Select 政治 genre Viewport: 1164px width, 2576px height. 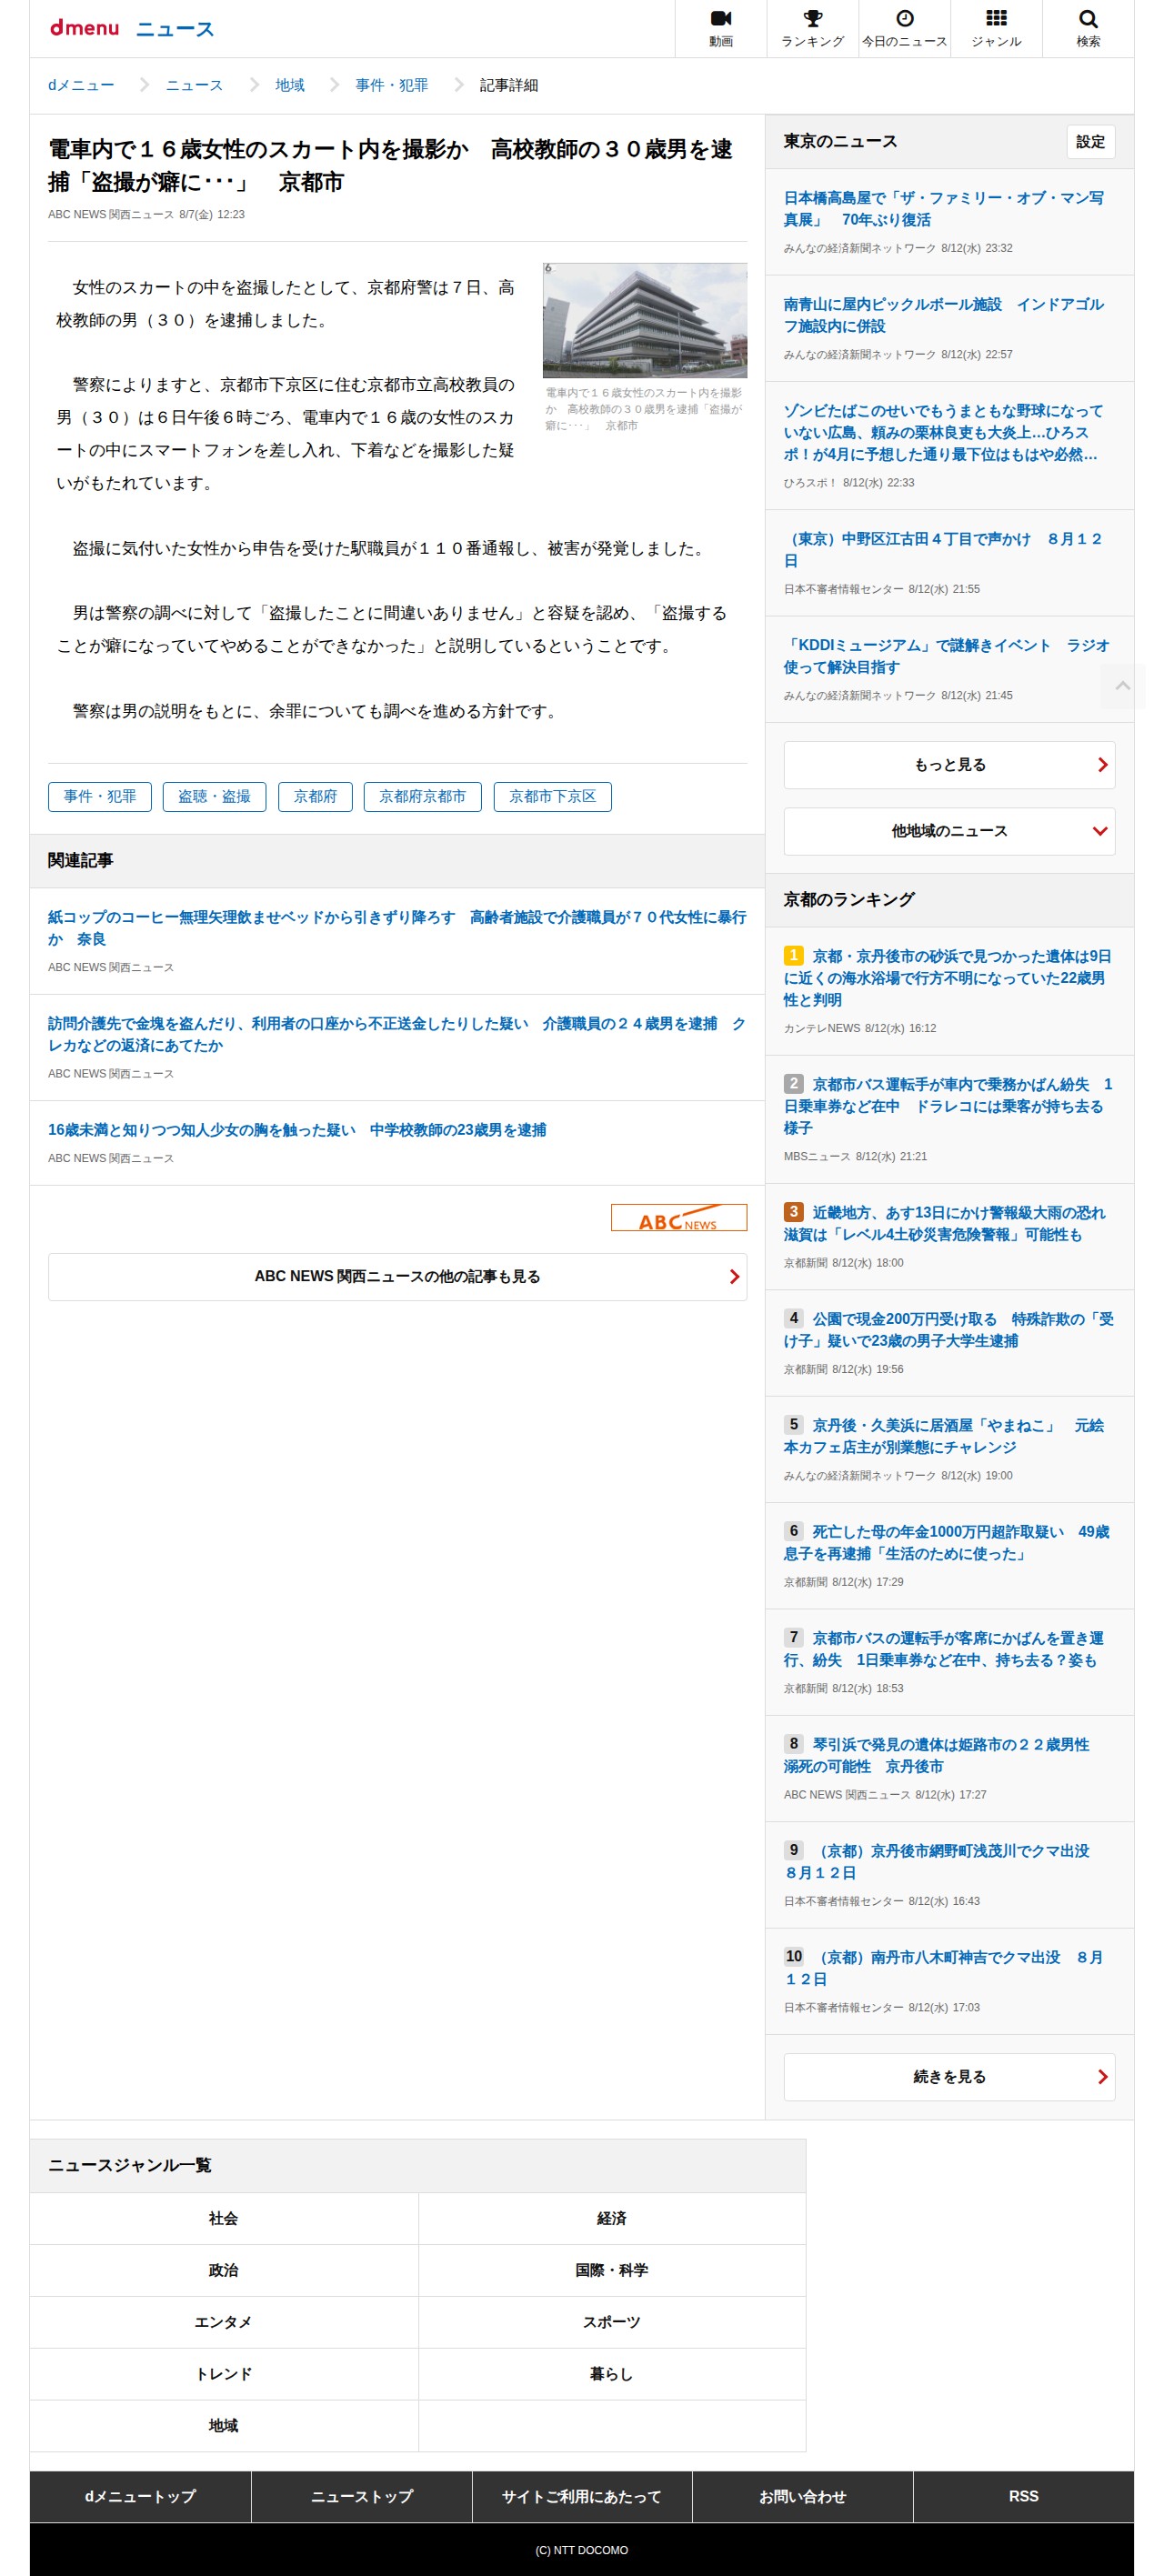coord(223,2270)
